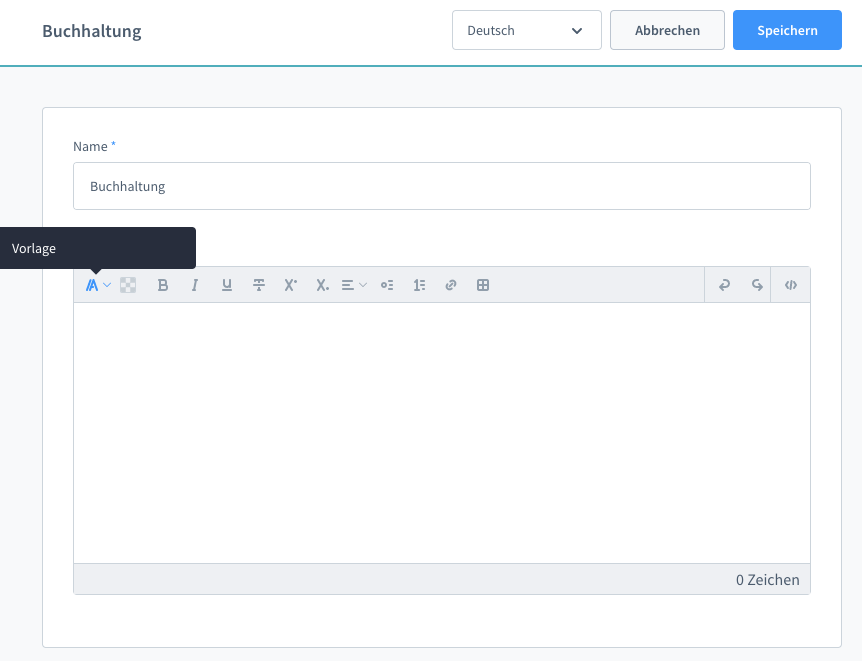862x661 pixels.
Task: Toggle italic formatting
Action: tap(195, 285)
